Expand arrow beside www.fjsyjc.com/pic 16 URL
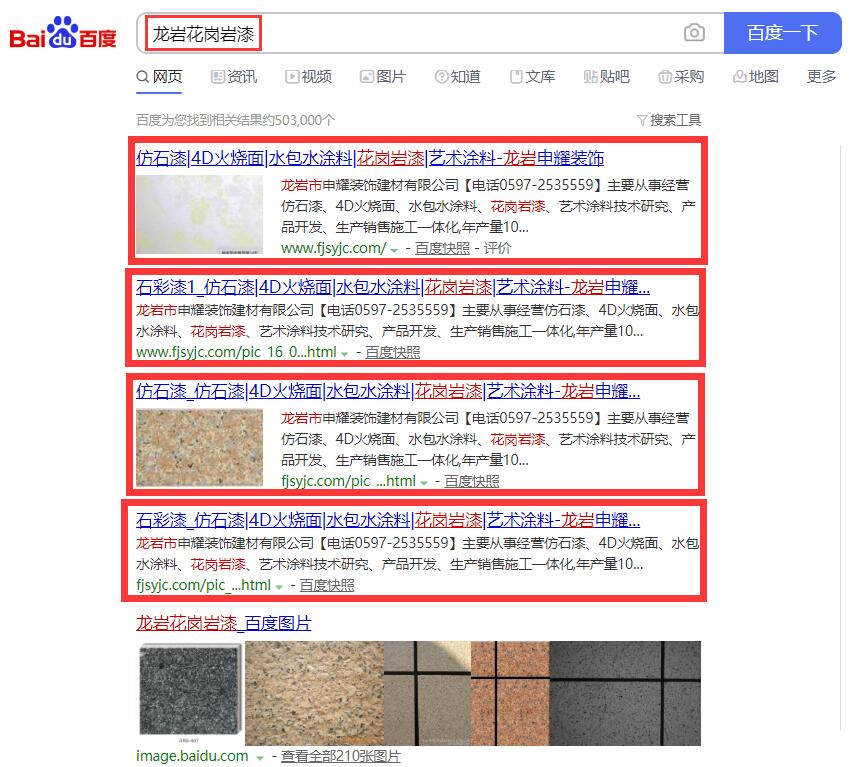 click(344, 354)
